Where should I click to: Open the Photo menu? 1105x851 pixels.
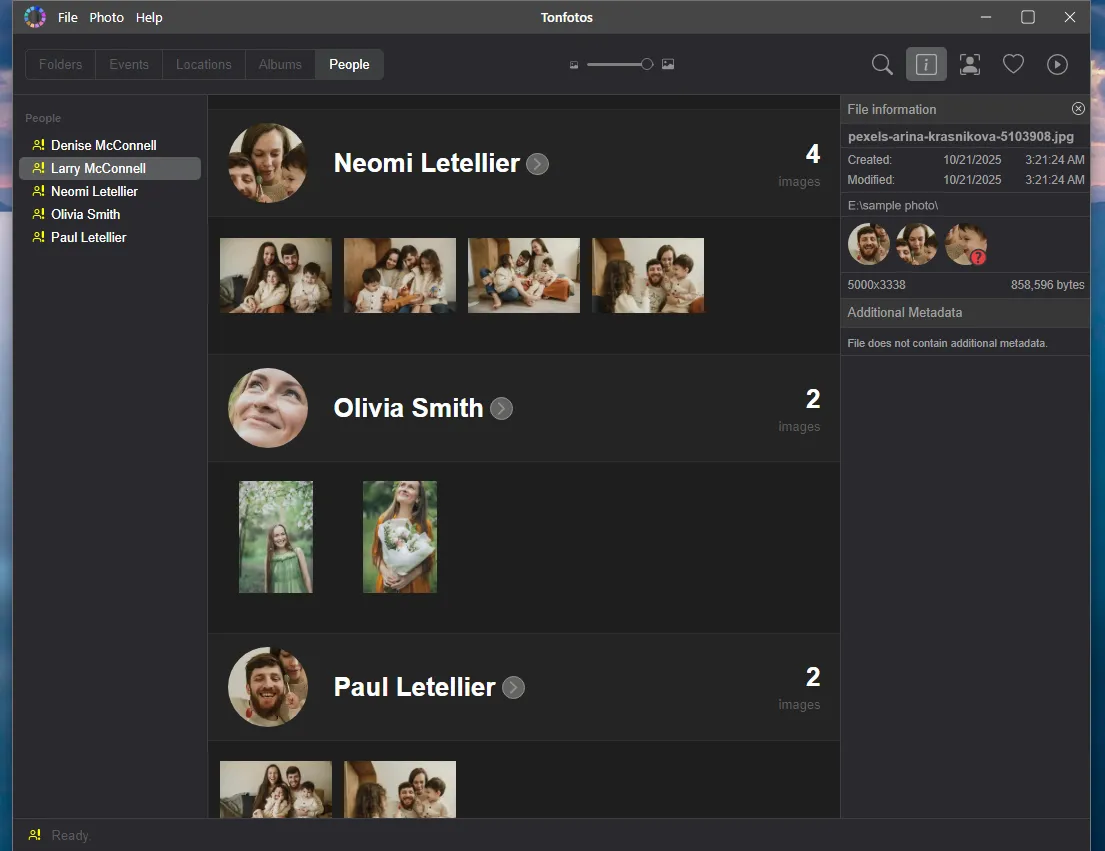pos(106,17)
